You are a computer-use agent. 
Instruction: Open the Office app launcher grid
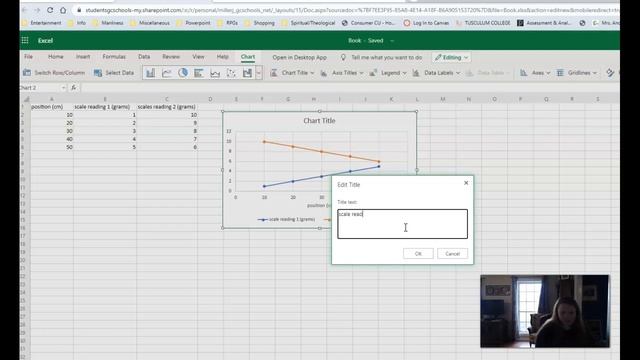[x=25, y=40]
